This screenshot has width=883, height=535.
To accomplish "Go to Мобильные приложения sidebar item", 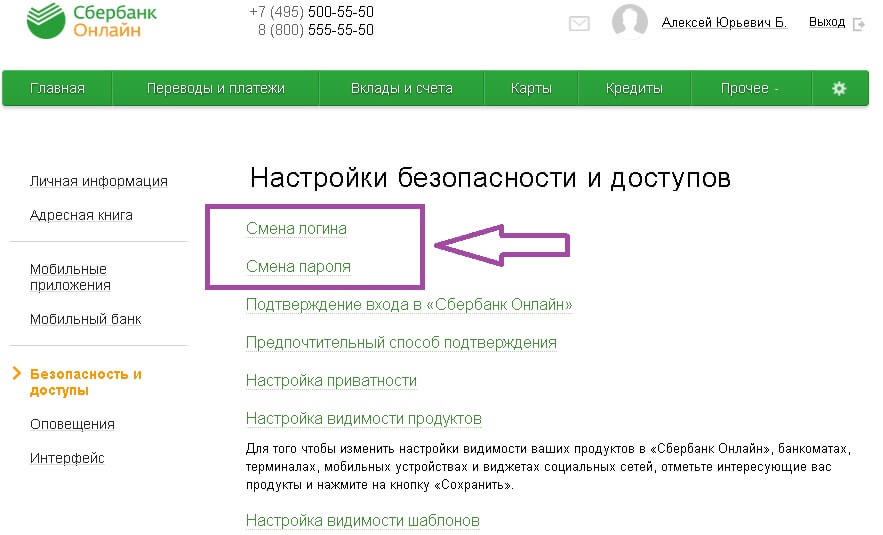I will [x=70, y=277].
